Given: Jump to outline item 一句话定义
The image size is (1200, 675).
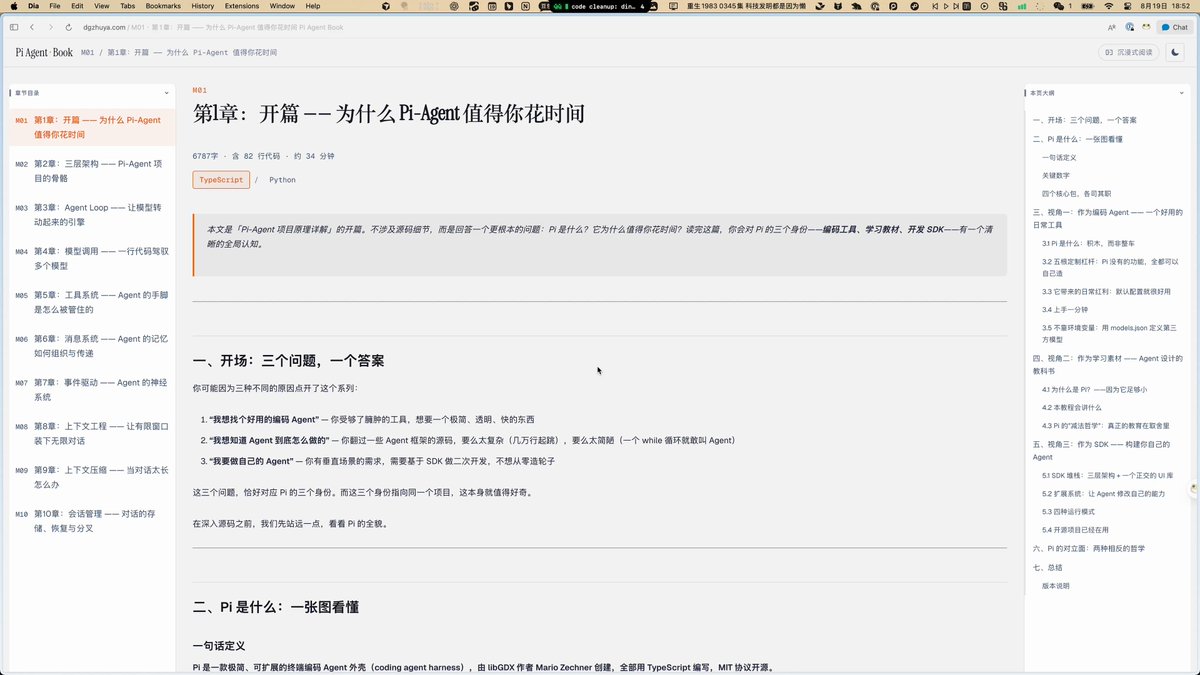Looking at the screenshot, I should pos(1059,157).
